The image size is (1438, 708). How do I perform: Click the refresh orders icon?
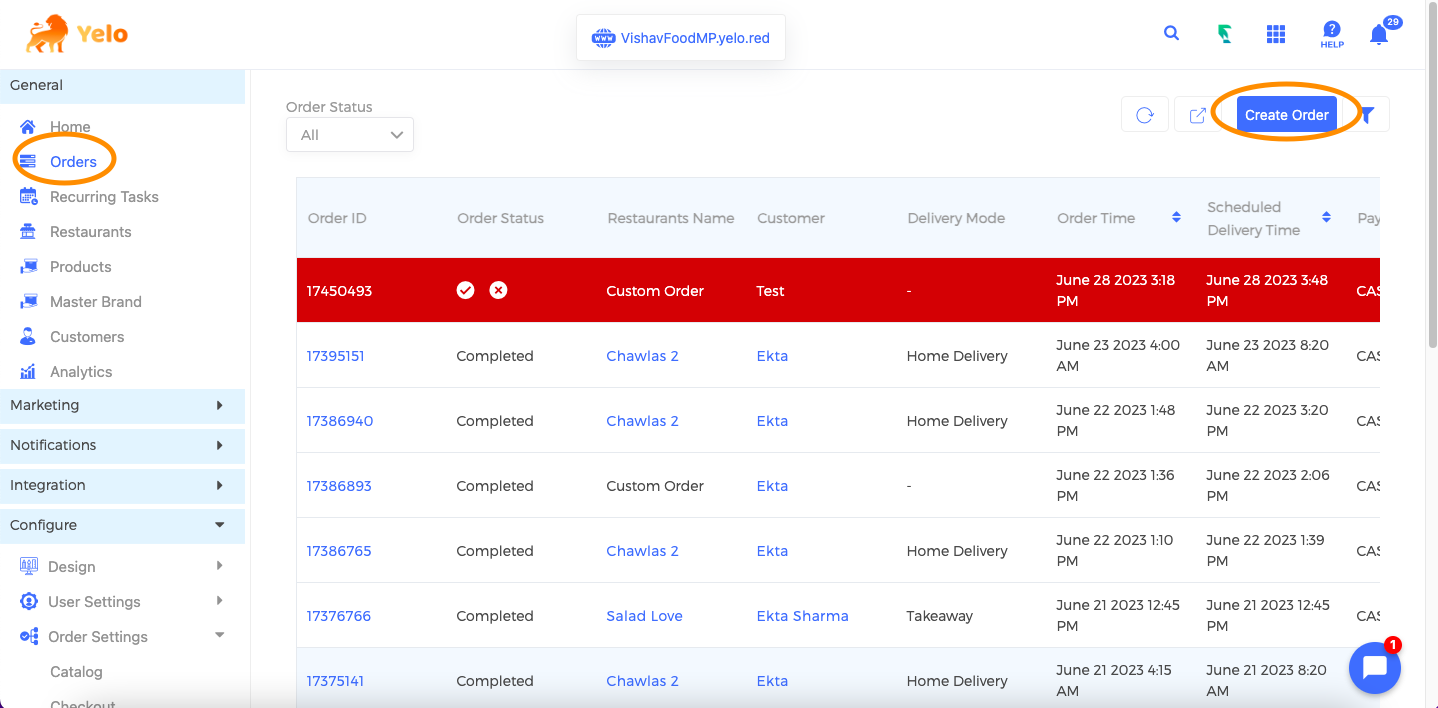pyautogui.click(x=1145, y=115)
